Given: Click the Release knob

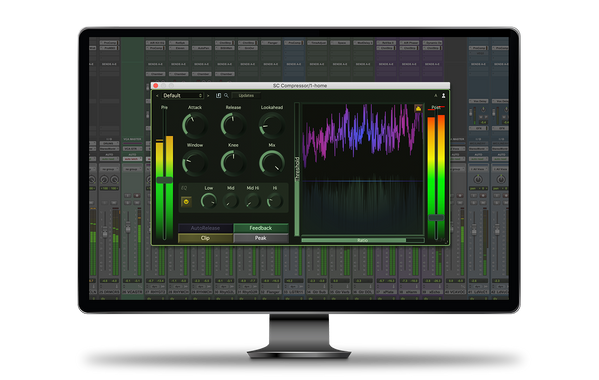Looking at the screenshot, I should [233, 125].
